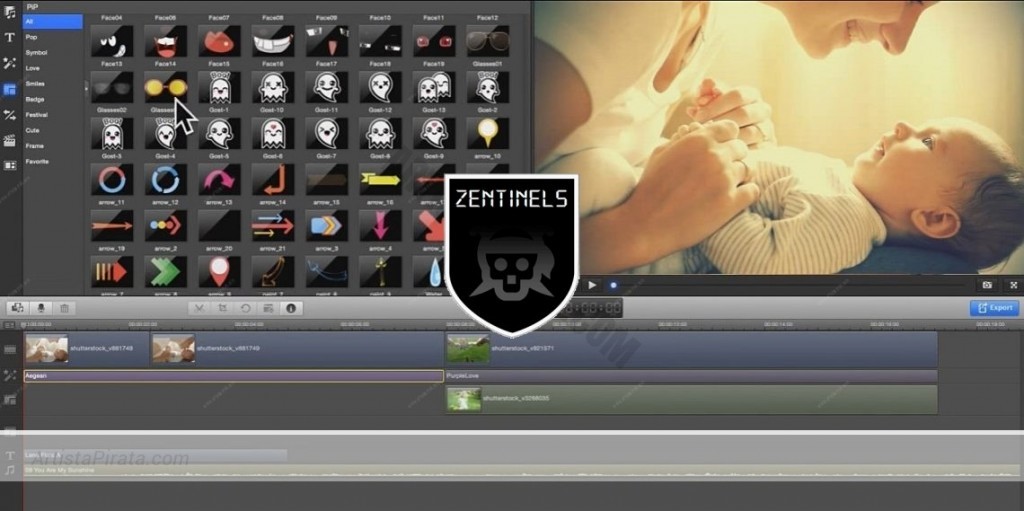Select the two-ghosts Gost-13 overlay
The image size is (1024, 511).
pos(434,88)
